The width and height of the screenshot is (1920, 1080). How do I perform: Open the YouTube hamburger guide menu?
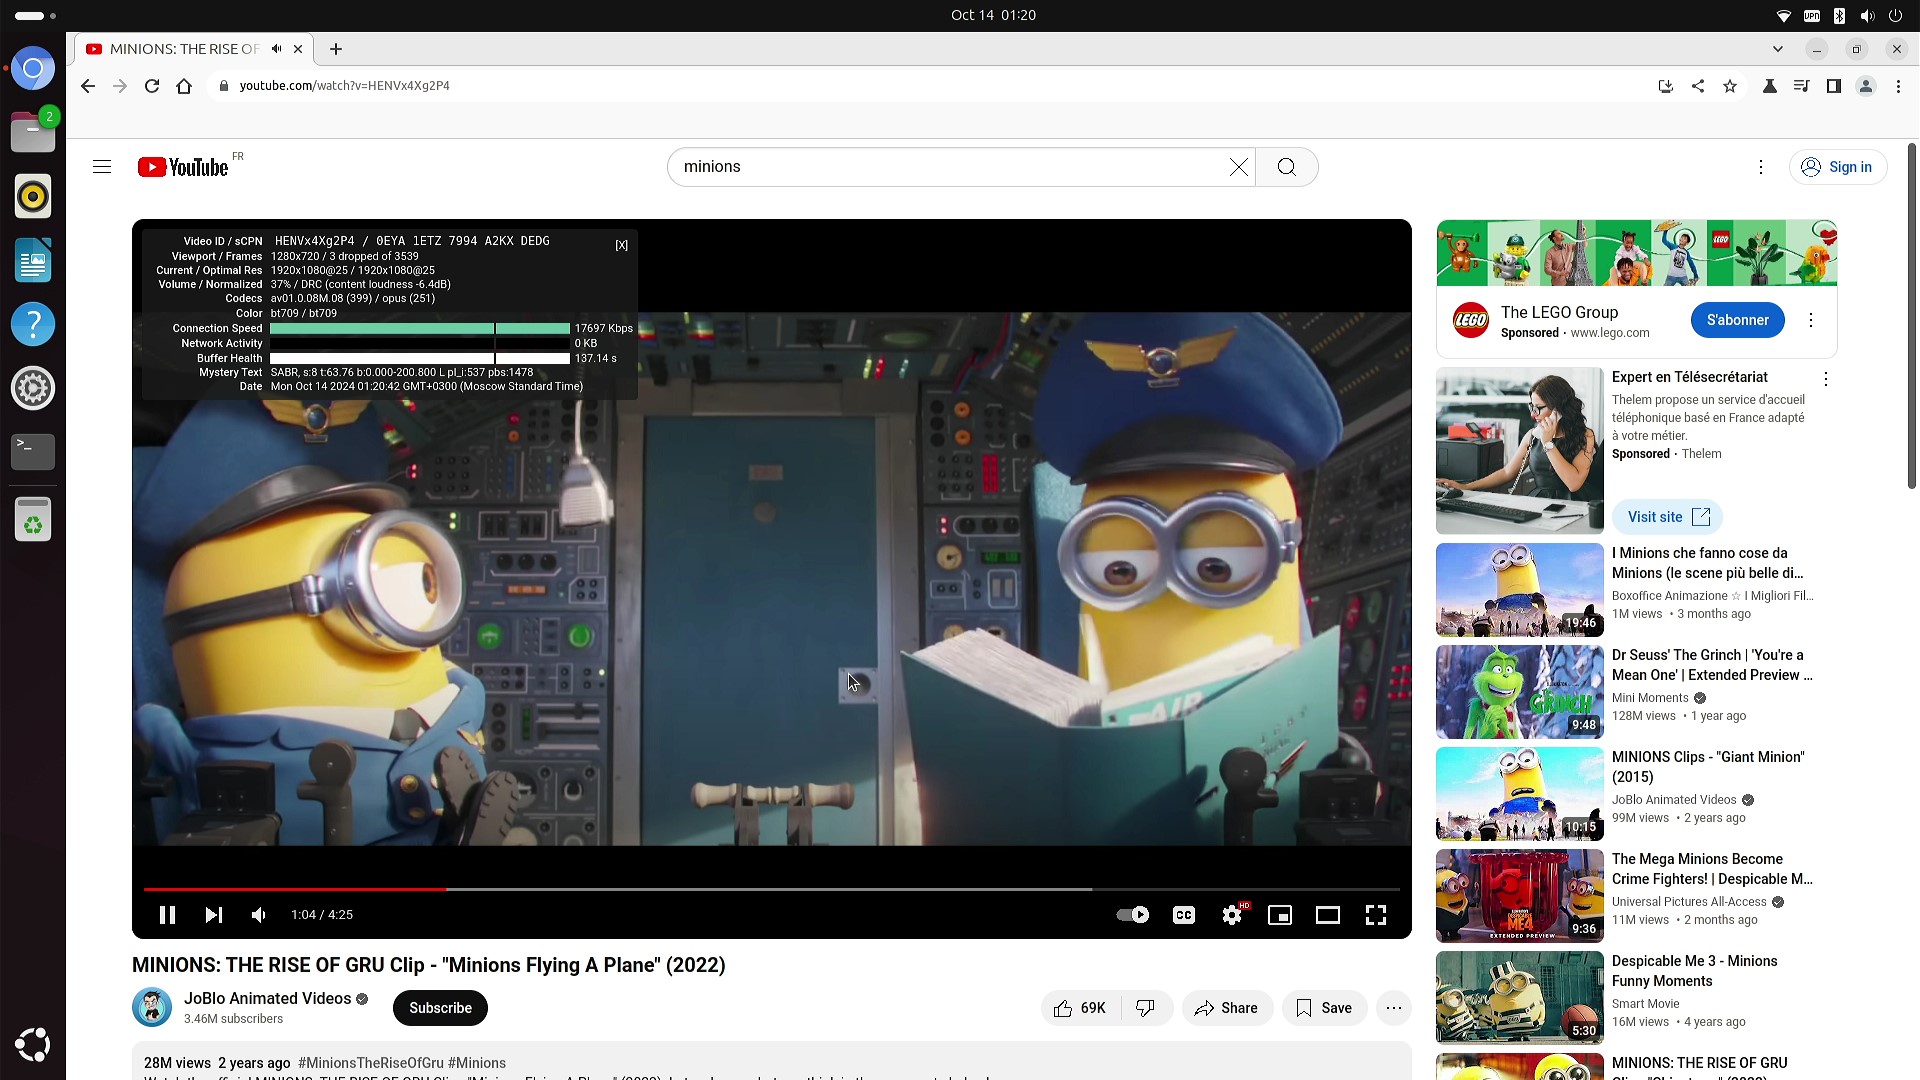coord(102,167)
